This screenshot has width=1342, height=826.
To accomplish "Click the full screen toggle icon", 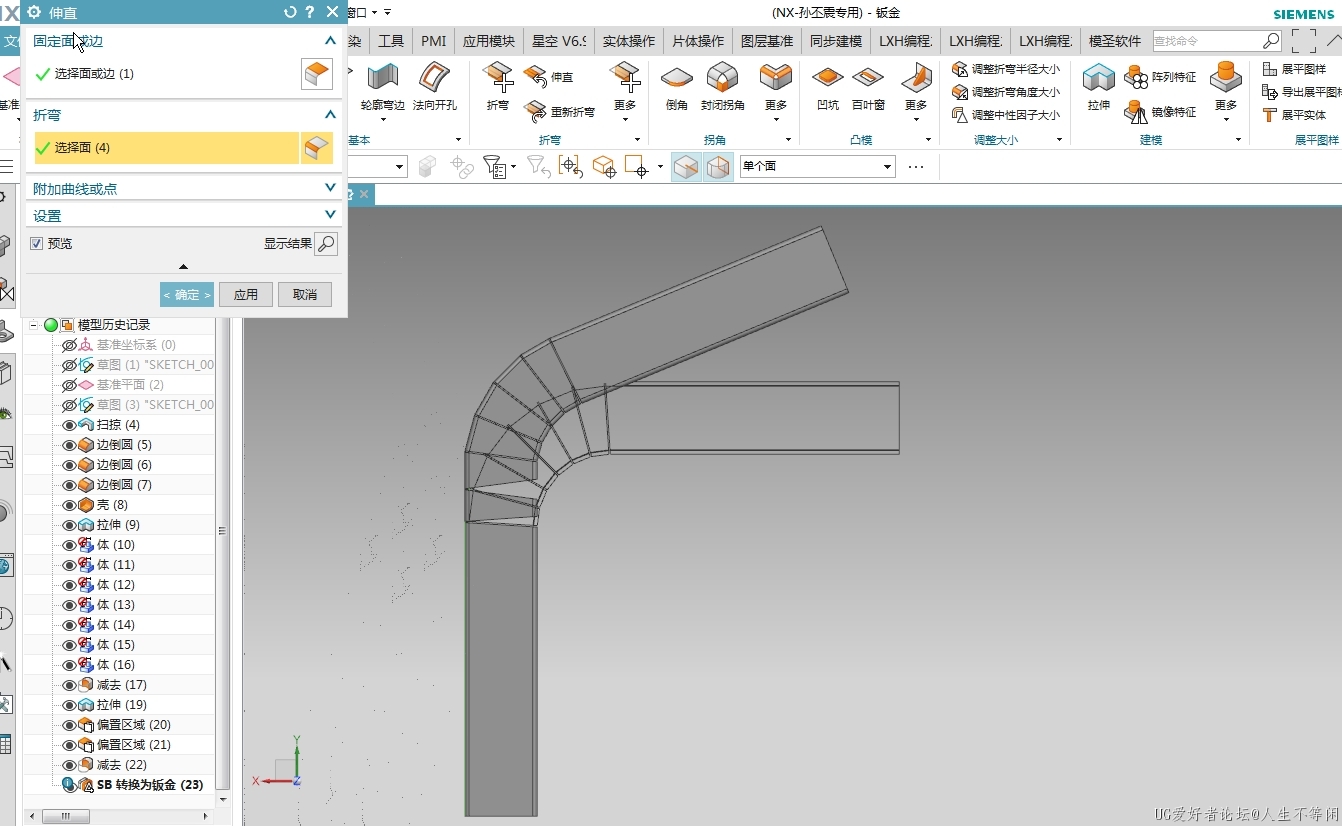I will click(x=1303, y=41).
